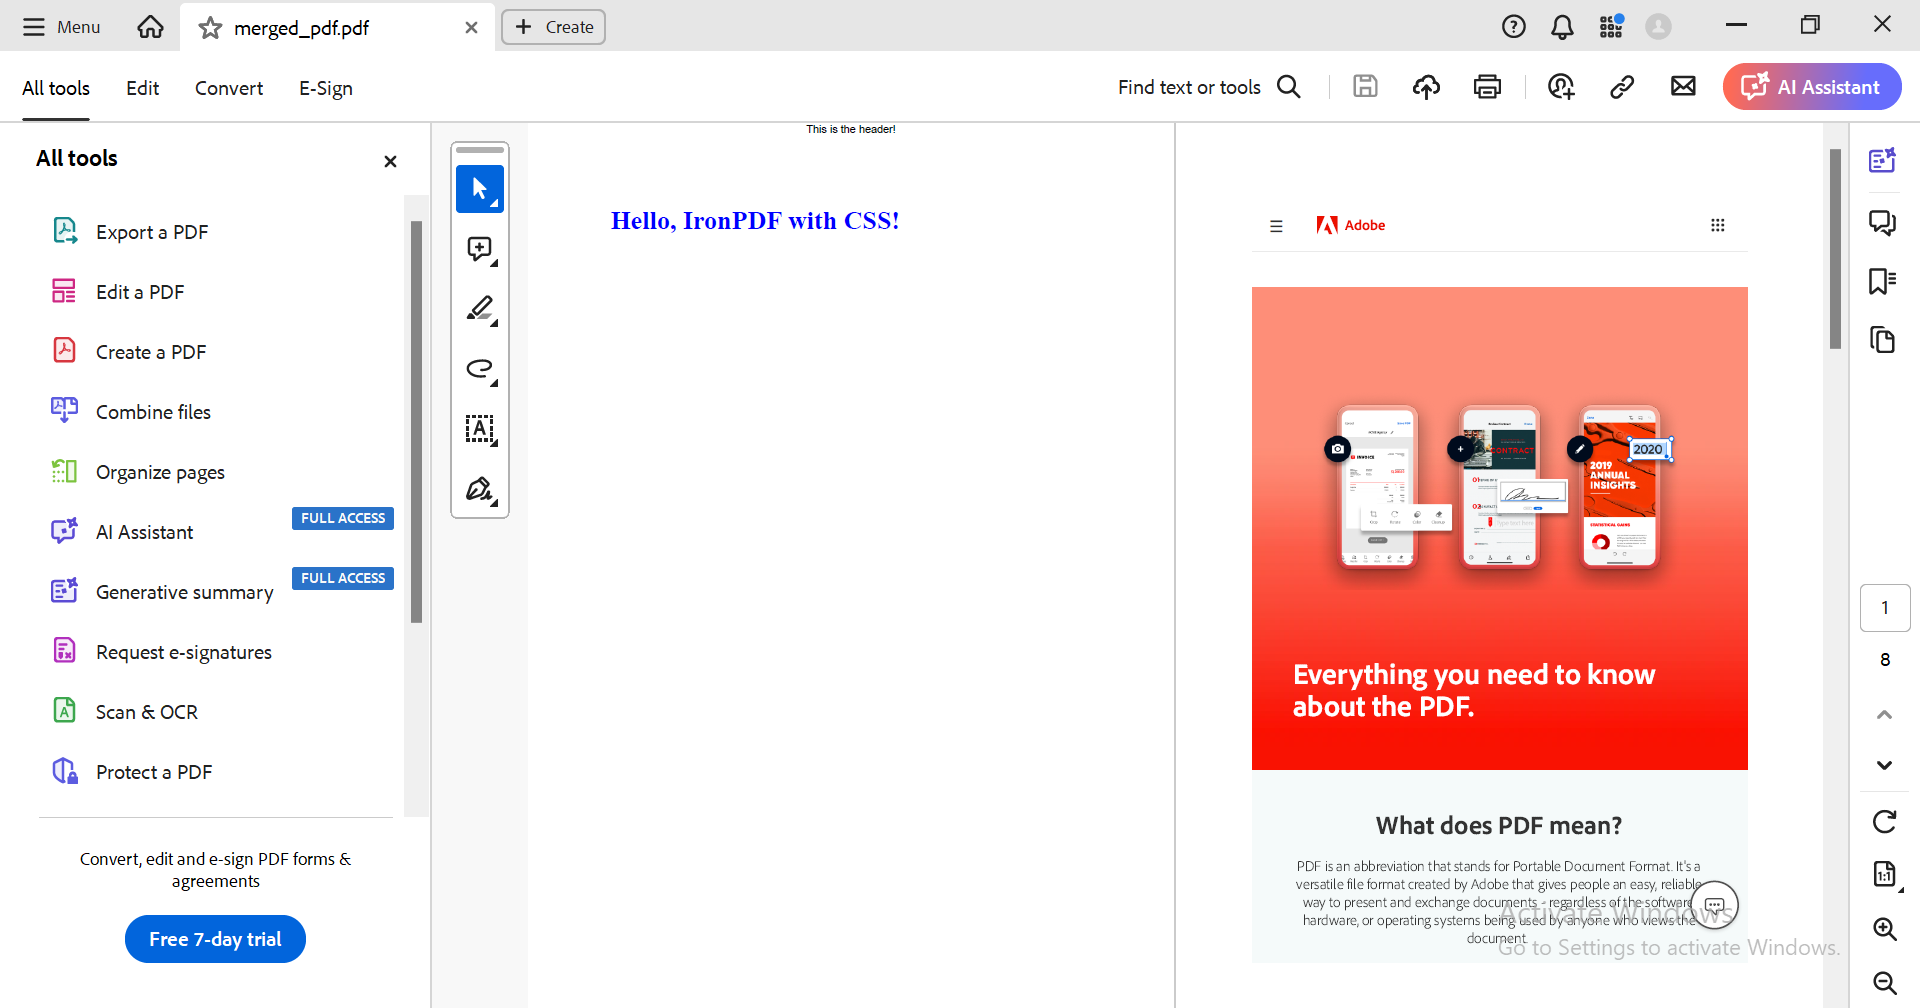
Task: Go to next page with down chevron
Action: click(x=1884, y=765)
